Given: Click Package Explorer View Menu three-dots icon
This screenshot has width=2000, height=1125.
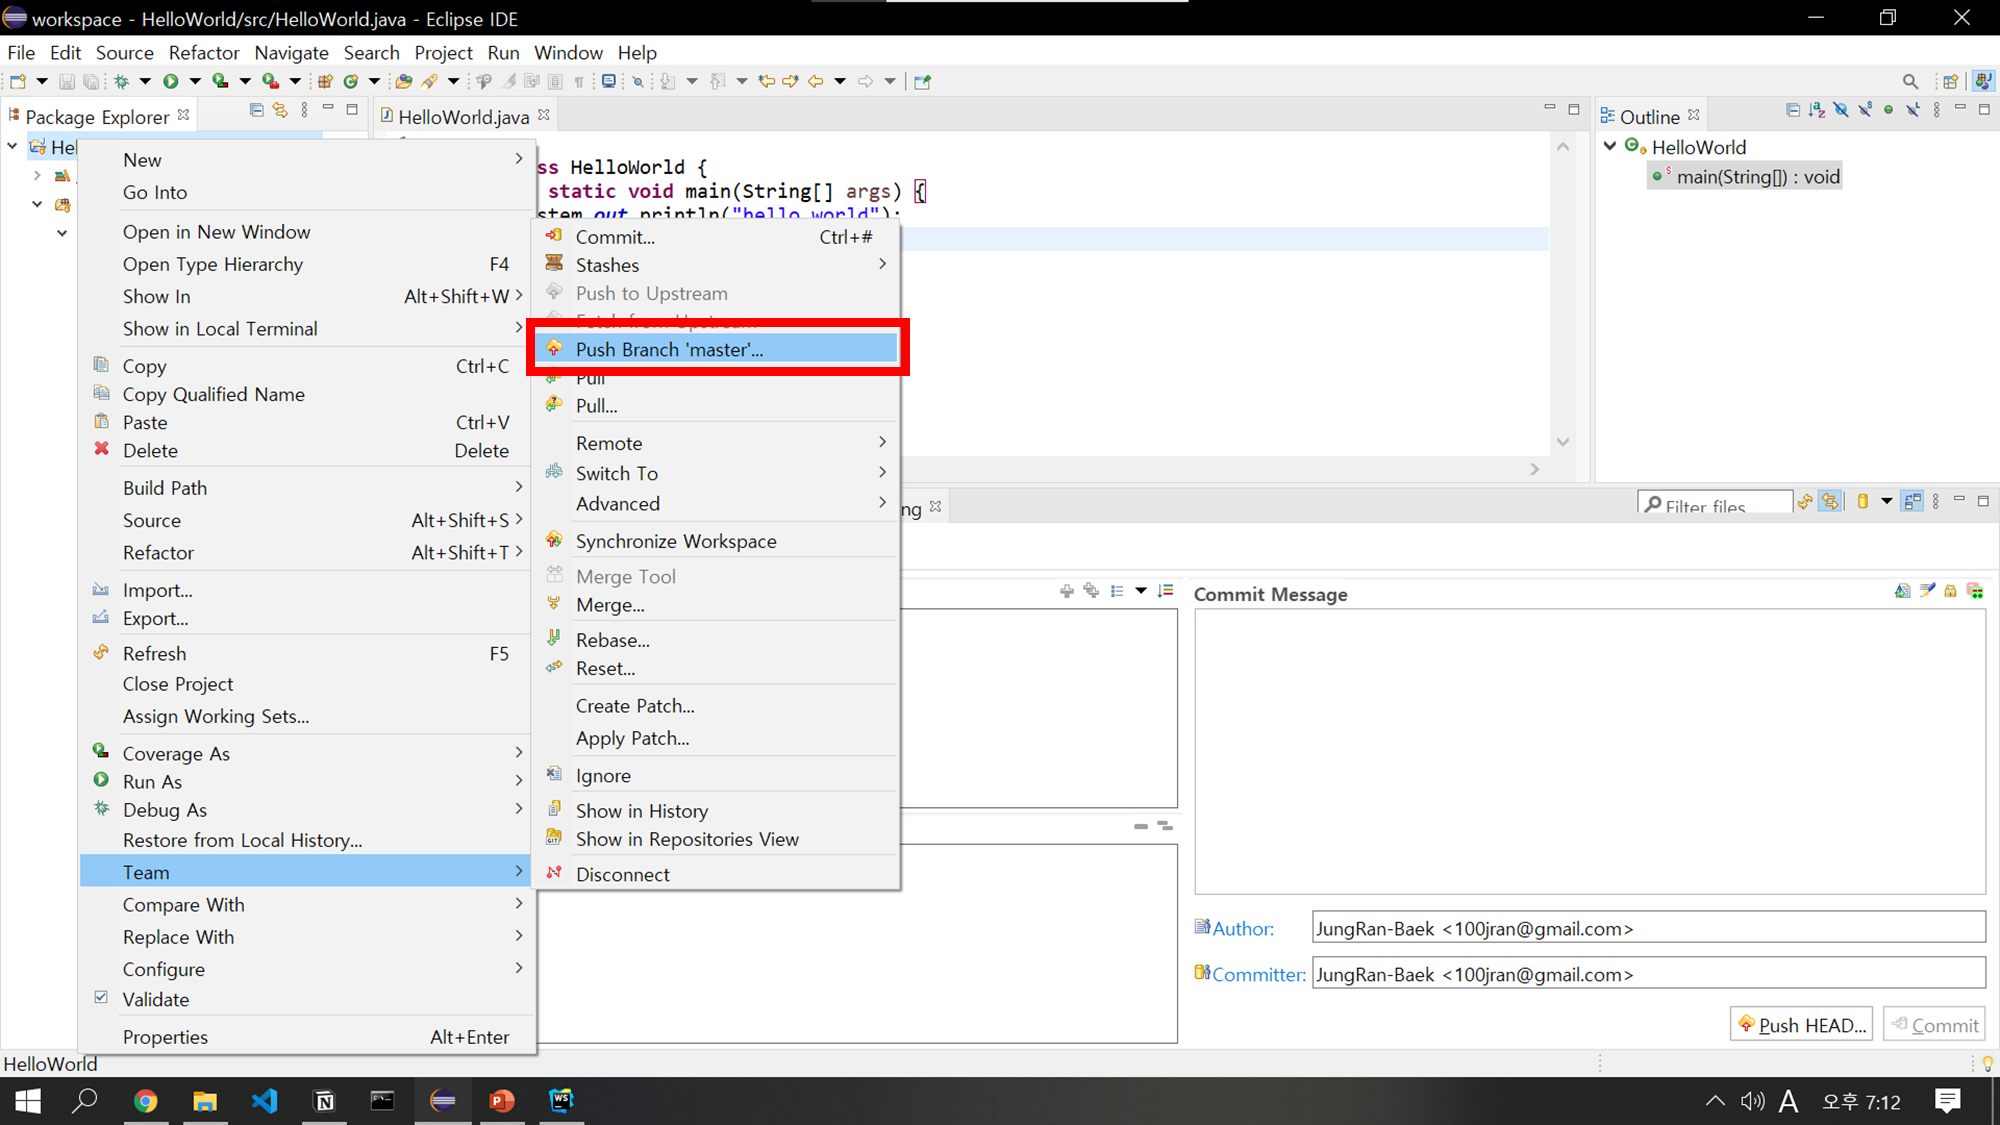Looking at the screenshot, I should [x=304, y=110].
